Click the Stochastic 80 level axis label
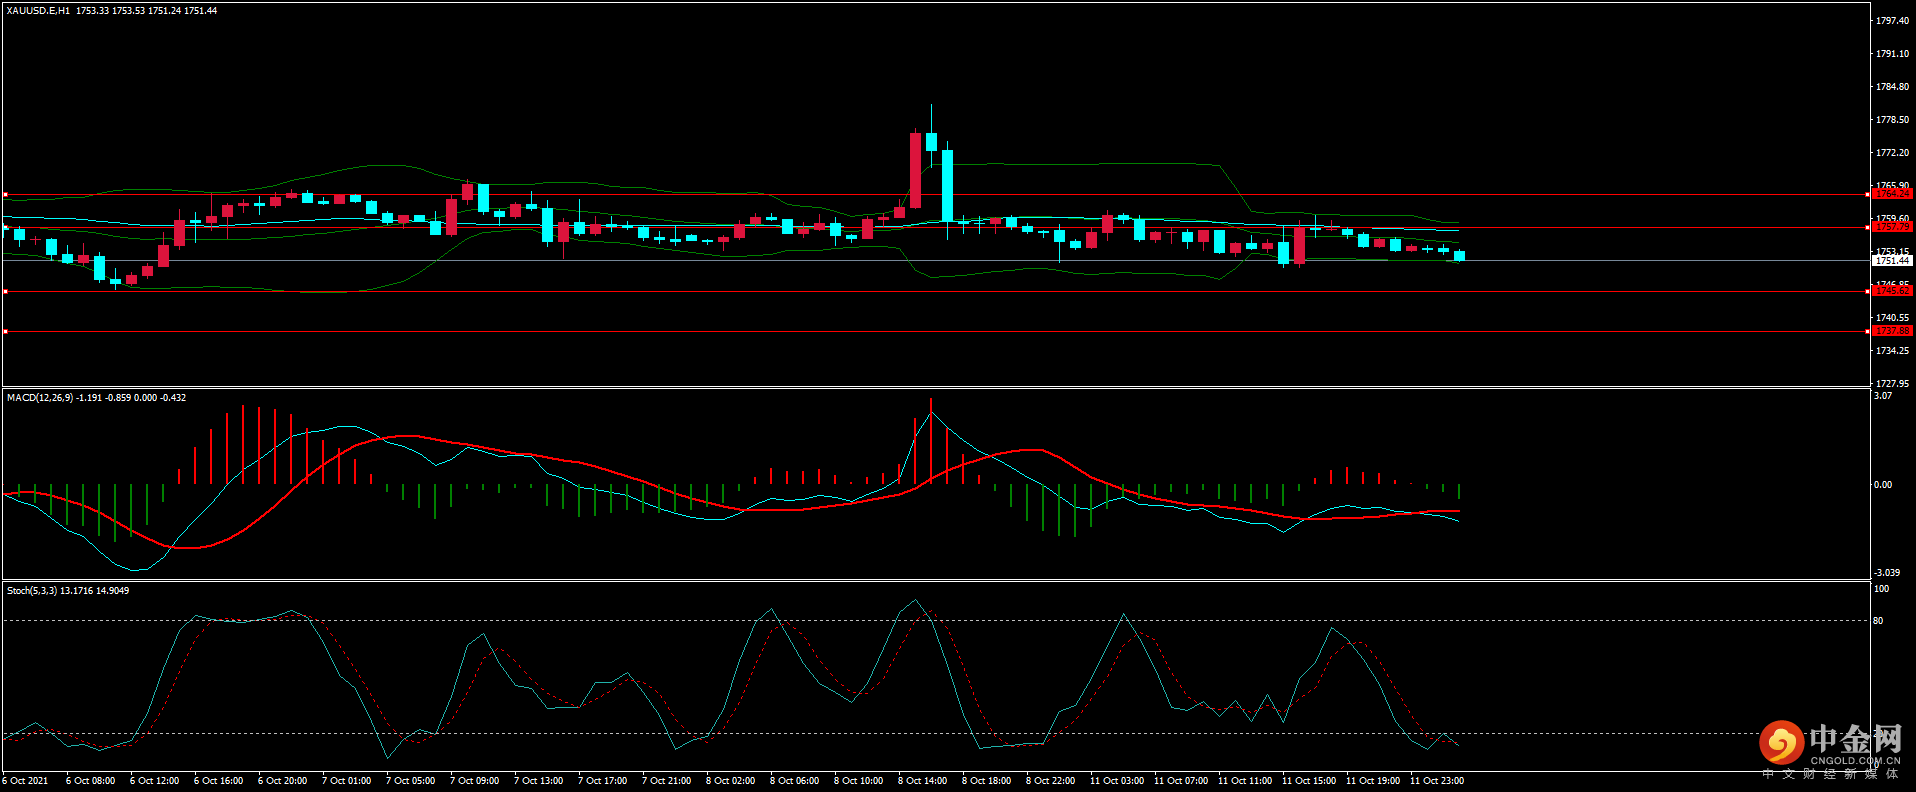The image size is (1916, 792). tap(1878, 621)
